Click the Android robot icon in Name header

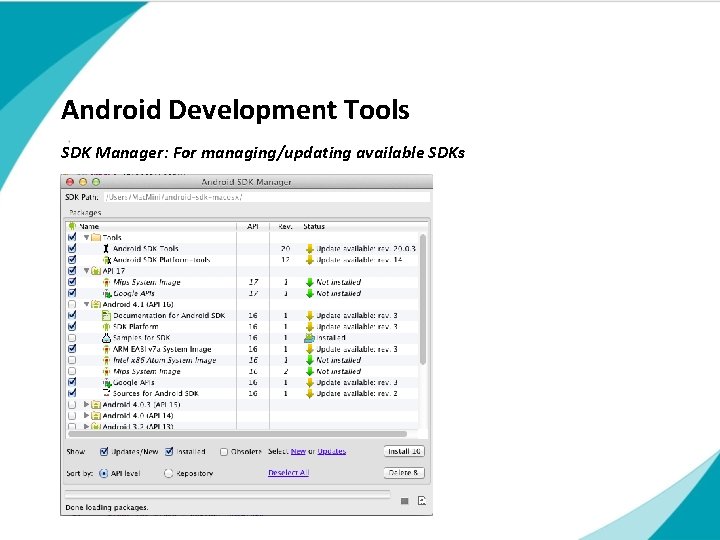pyautogui.click(x=72, y=226)
